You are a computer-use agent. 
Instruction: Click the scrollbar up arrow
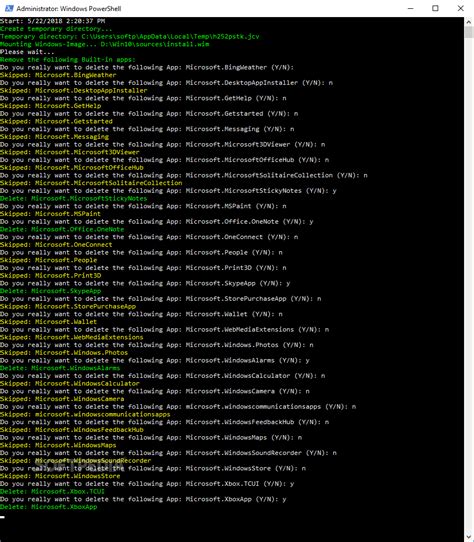coord(469,22)
